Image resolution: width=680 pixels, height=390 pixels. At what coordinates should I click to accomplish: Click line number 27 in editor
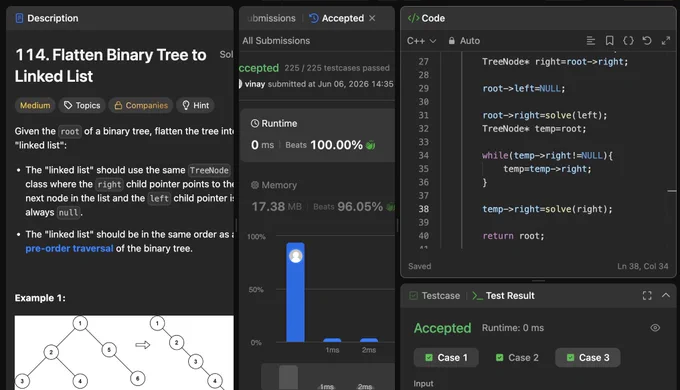click(x=424, y=62)
